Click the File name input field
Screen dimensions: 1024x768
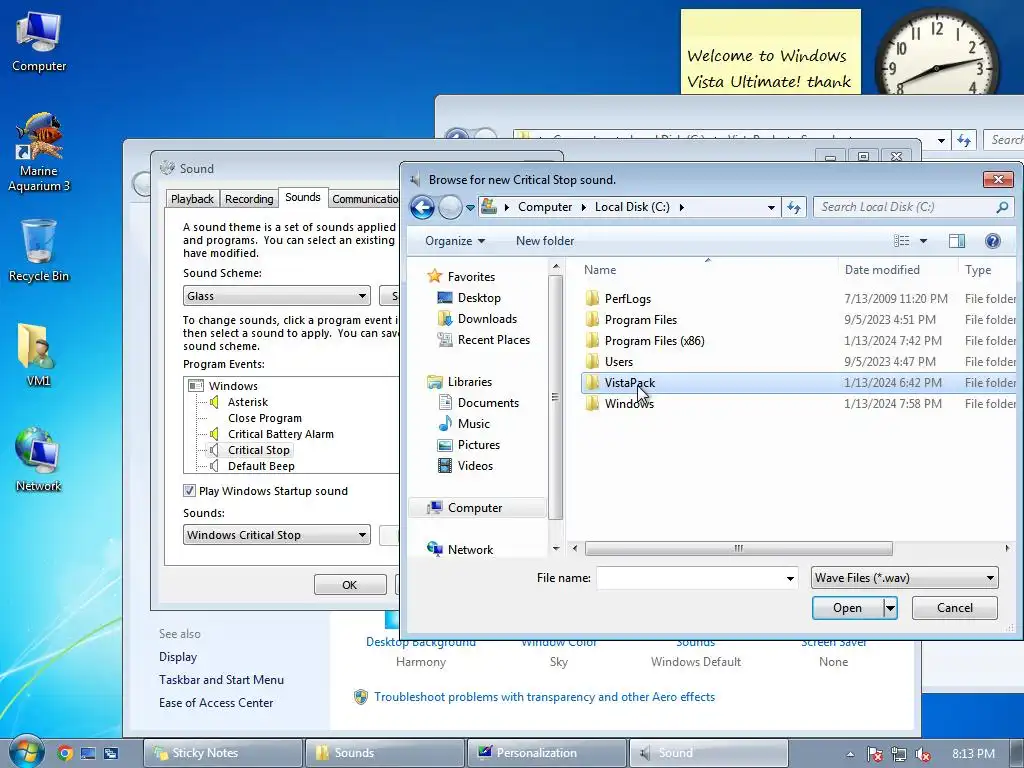coord(690,578)
